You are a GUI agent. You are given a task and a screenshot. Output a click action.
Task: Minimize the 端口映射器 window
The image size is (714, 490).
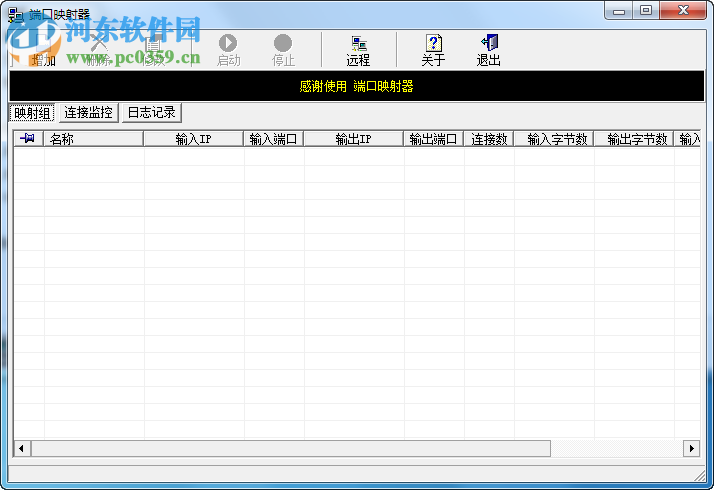pos(618,11)
